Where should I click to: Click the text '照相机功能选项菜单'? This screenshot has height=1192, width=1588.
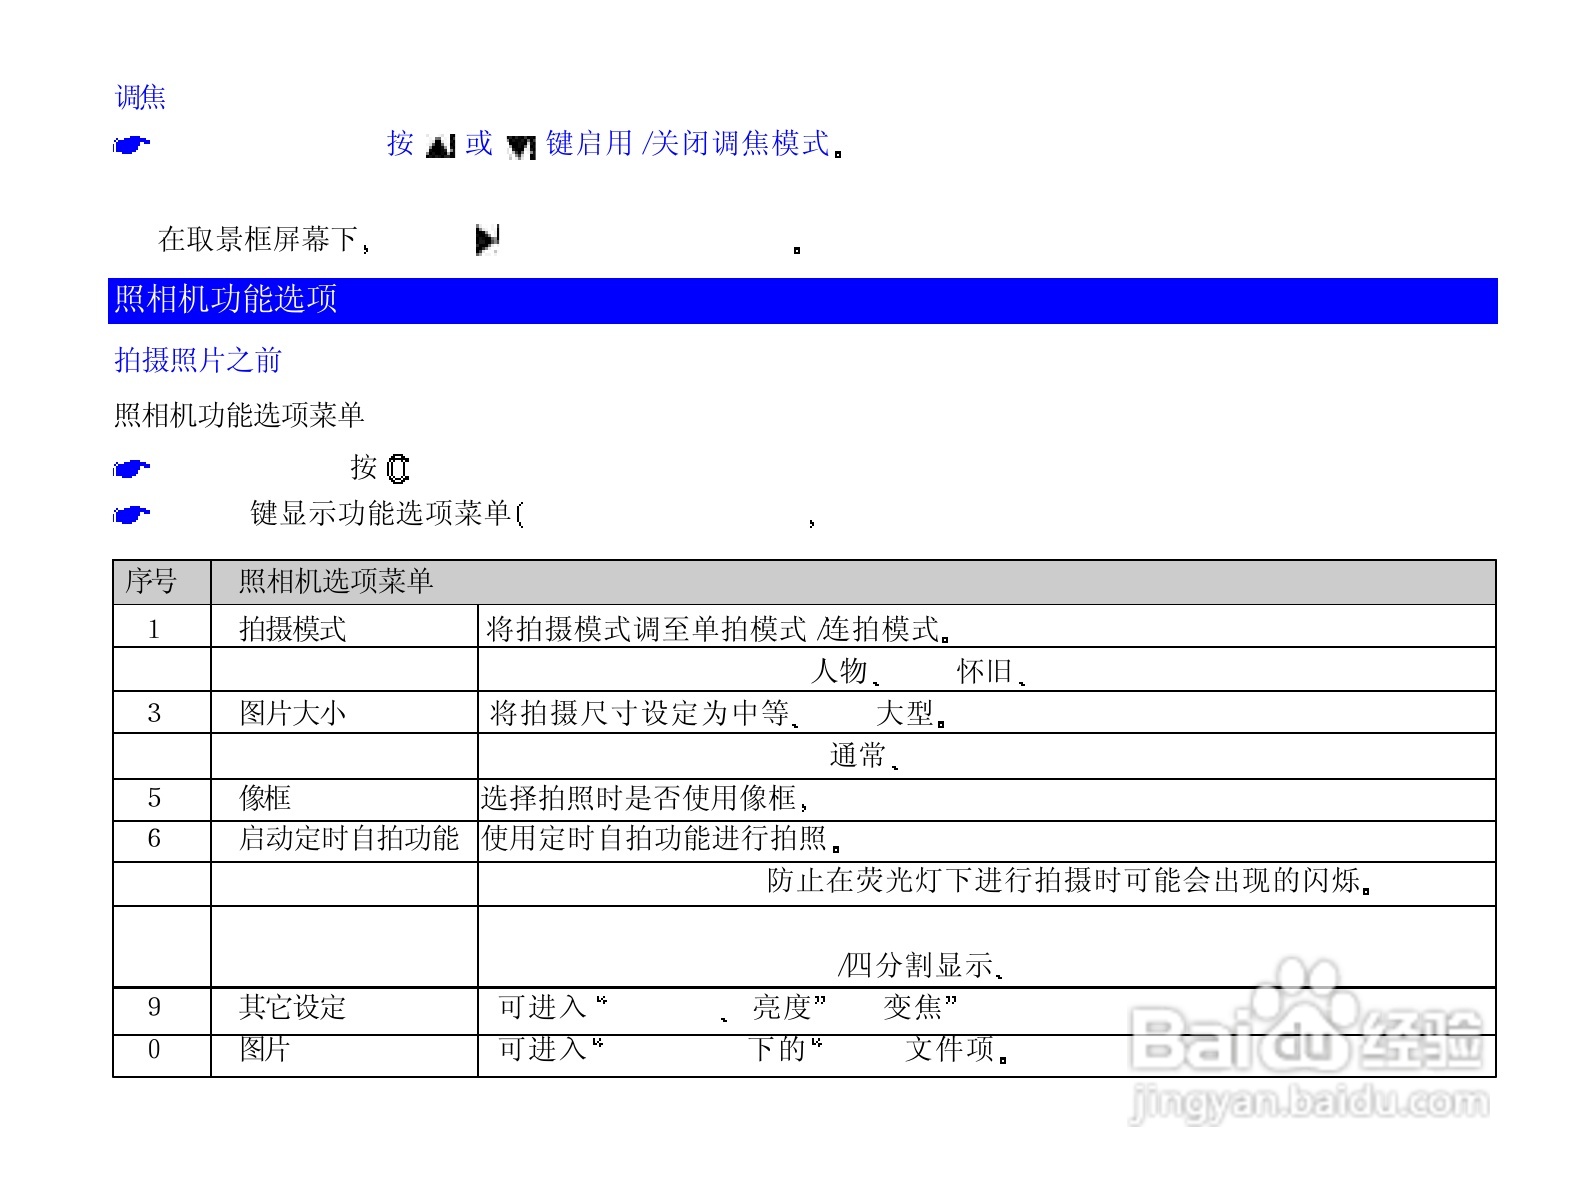coord(239,415)
